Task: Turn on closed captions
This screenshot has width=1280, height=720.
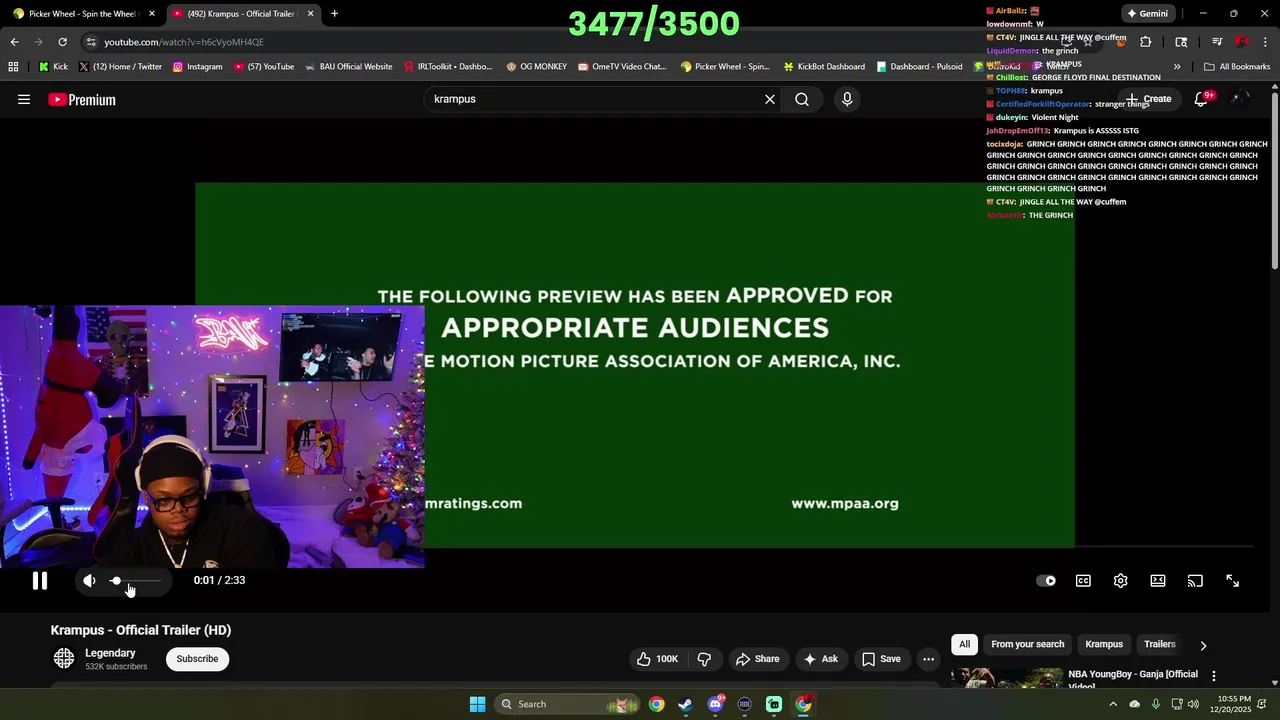Action: pos(1083,581)
